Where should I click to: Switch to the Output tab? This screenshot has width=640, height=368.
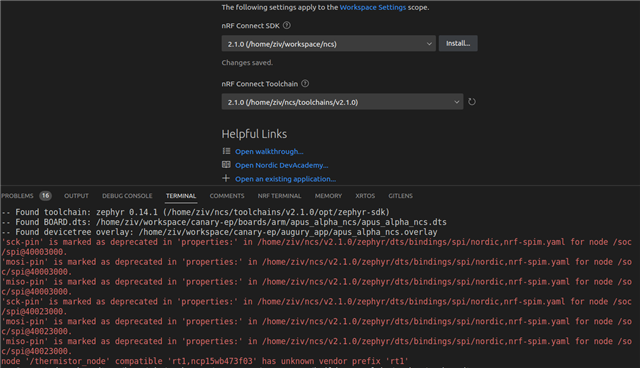click(76, 196)
